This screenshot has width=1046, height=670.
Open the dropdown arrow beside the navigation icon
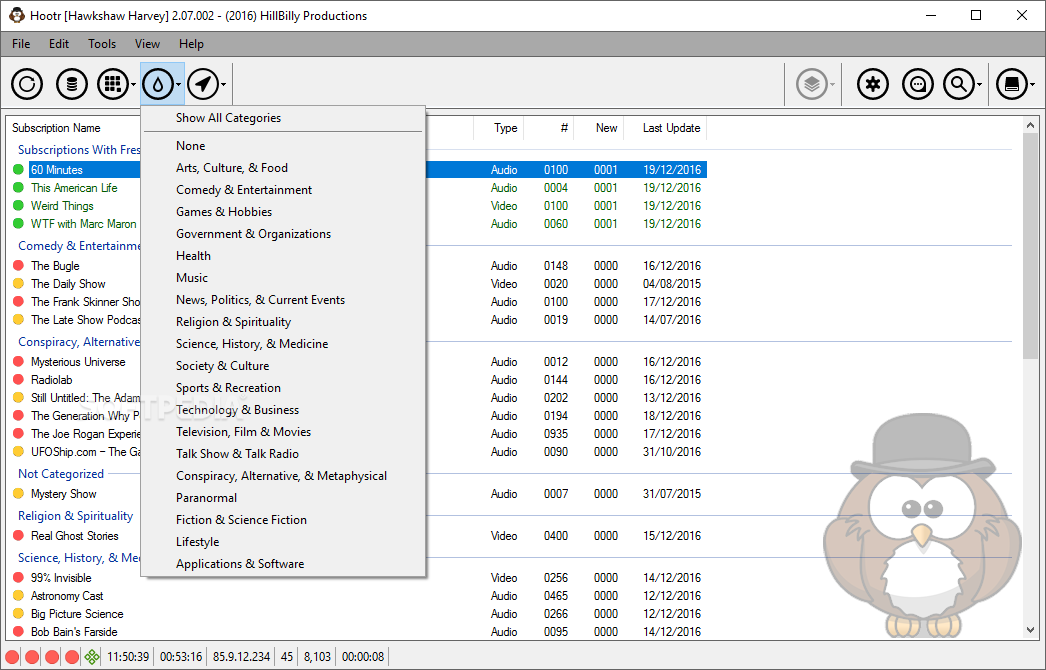(223, 85)
